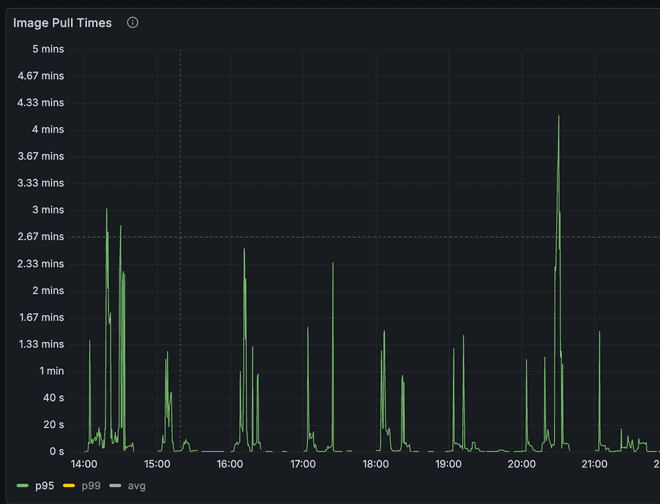Click the 16:00 label on the time axis
The image size is (660, 504).
(x=229, y=464)
